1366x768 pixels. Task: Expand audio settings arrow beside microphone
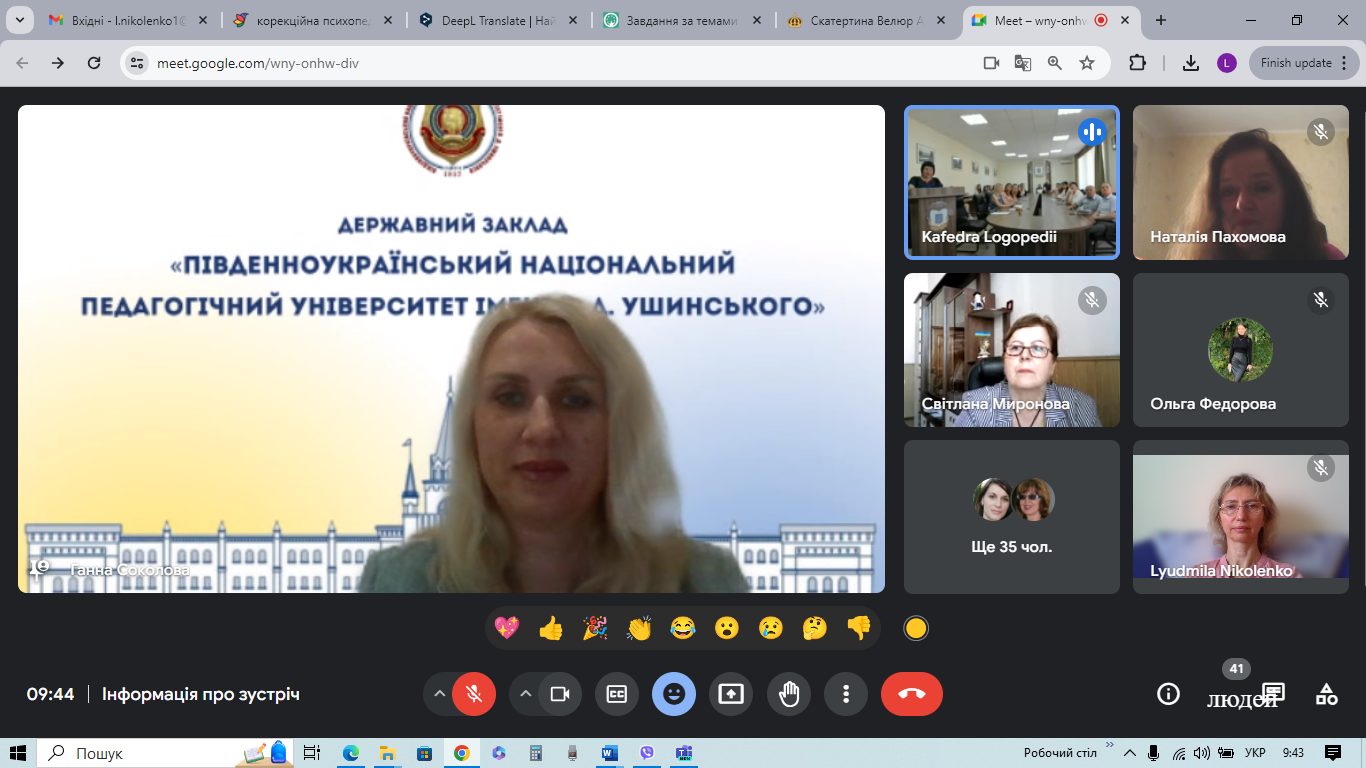coord(439,694)
